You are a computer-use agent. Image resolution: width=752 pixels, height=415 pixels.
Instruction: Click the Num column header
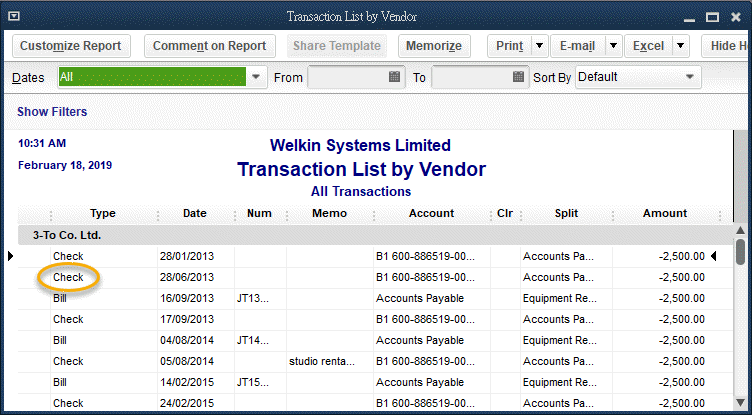[x=259, y=213]
